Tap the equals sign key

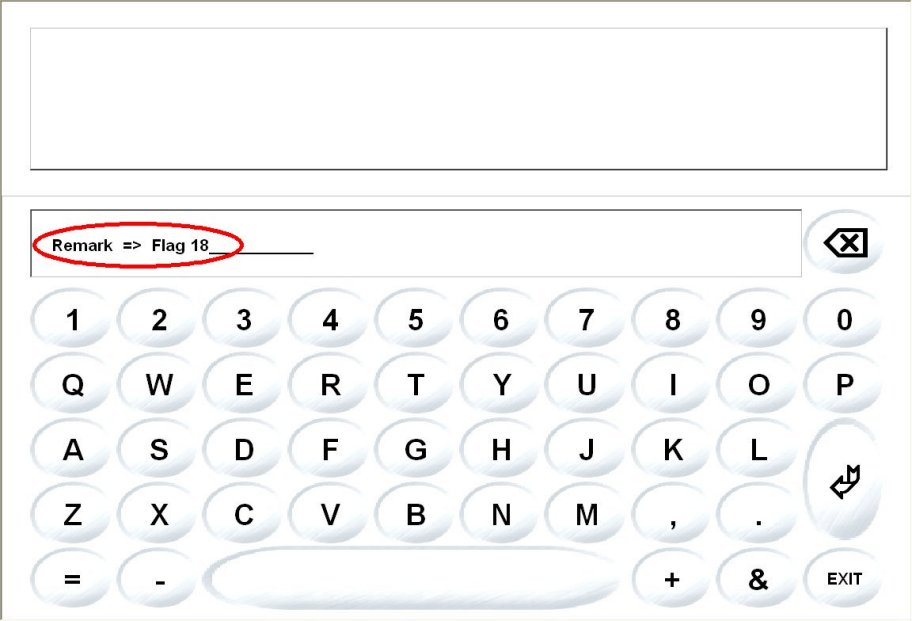[72, 579]
